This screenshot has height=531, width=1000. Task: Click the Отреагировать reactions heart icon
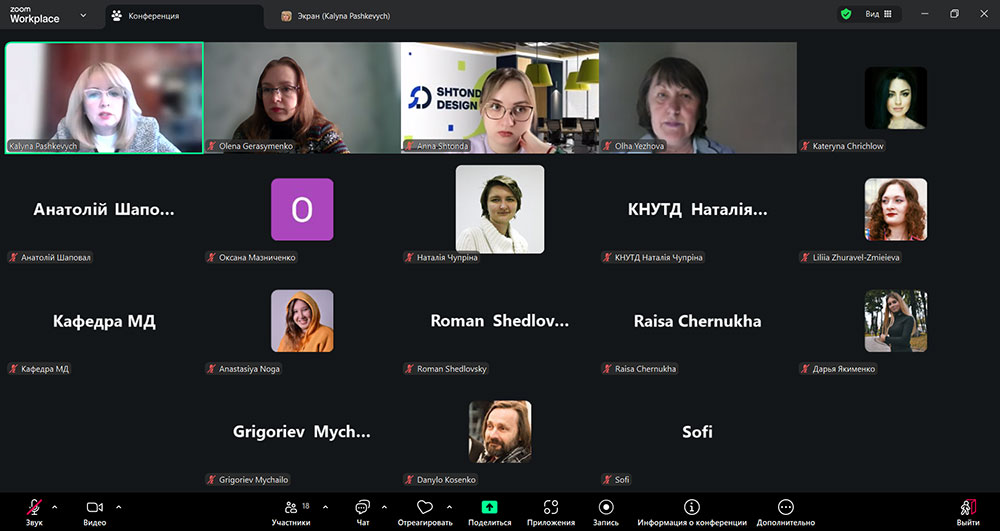[425, 508]
